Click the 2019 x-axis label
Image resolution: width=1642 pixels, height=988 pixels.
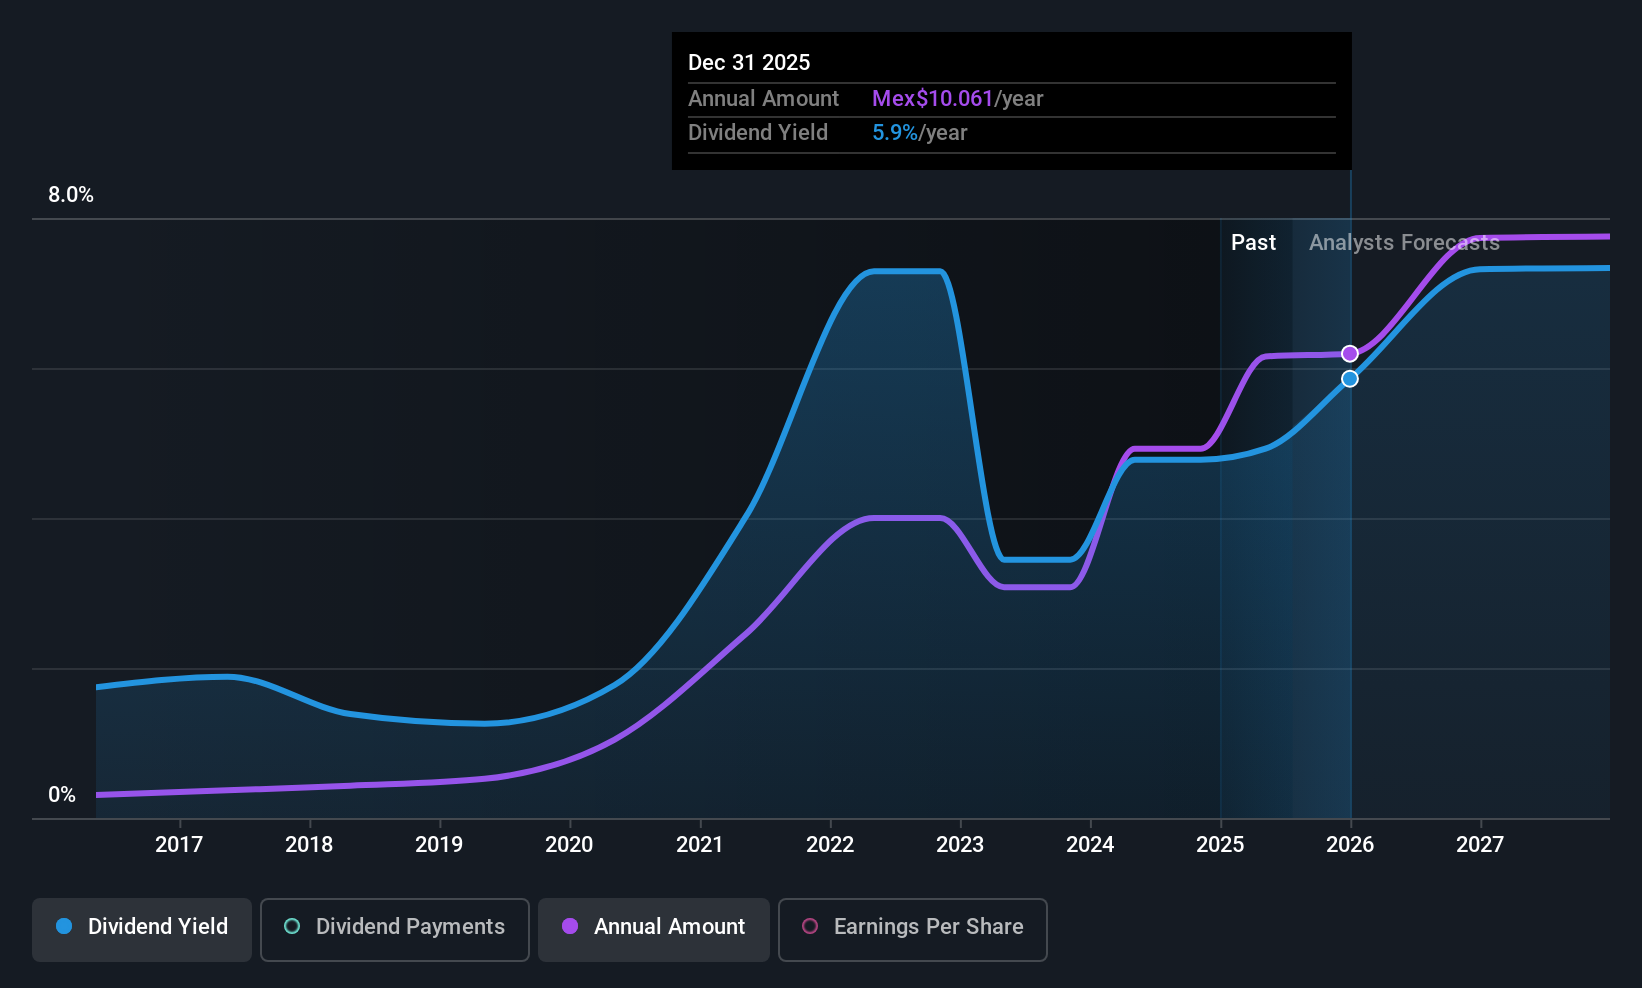(439, 845)
